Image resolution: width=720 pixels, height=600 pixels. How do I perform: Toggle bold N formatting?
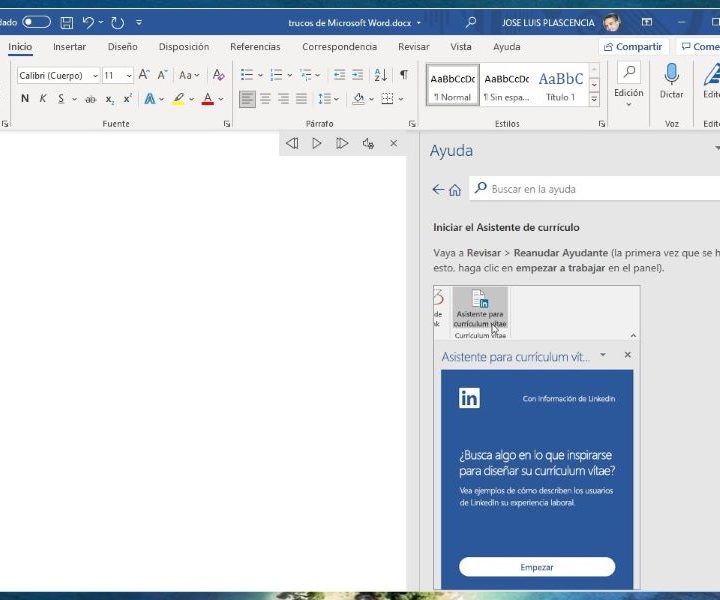[25, 98]
